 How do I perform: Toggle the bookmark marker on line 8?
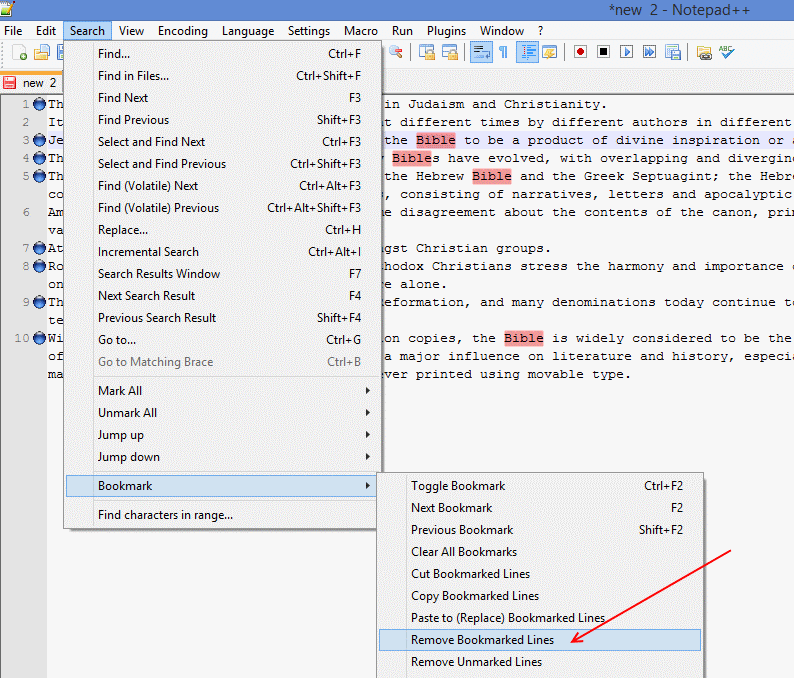point(39,266)
